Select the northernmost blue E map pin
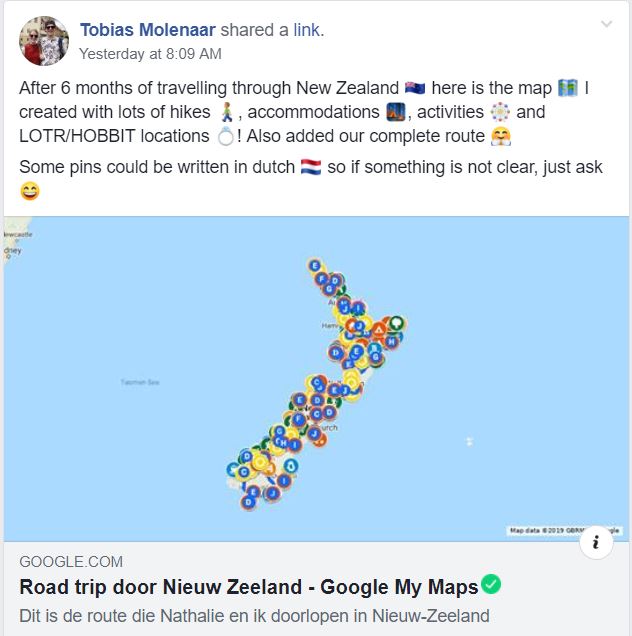Viewport: 632px width, 636px height. [x=315, y=266]
